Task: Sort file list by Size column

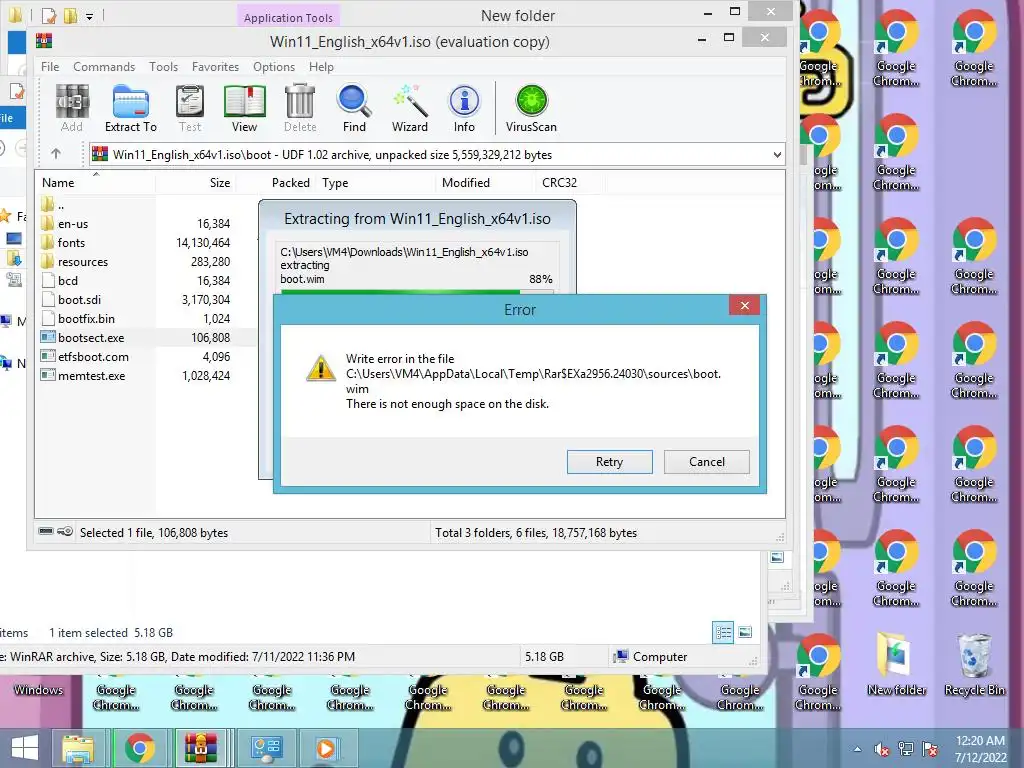Action: point(219,183)
